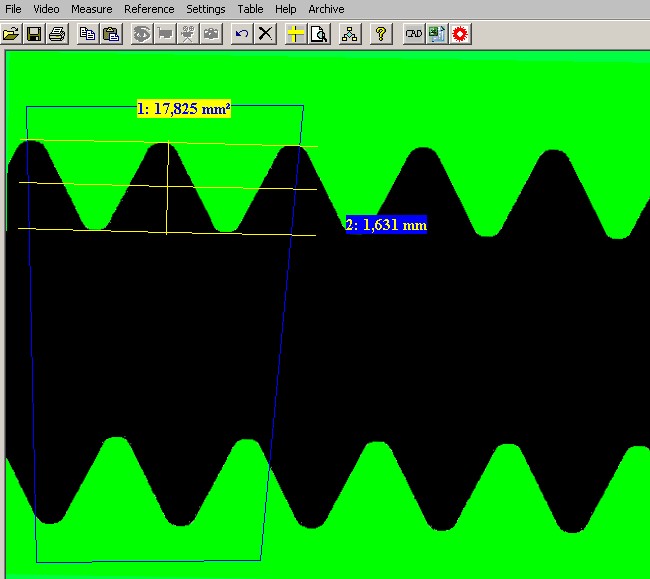Screen dimensions: 650x579
Task: Click the black X delete icon
Action: click(x=265, y=34)
